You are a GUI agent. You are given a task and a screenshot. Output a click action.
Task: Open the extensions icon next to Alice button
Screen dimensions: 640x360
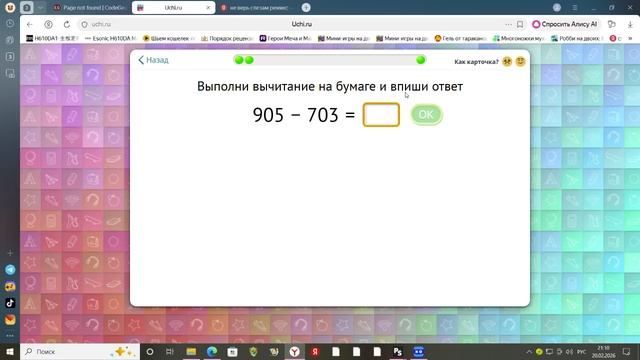point(611,24)
